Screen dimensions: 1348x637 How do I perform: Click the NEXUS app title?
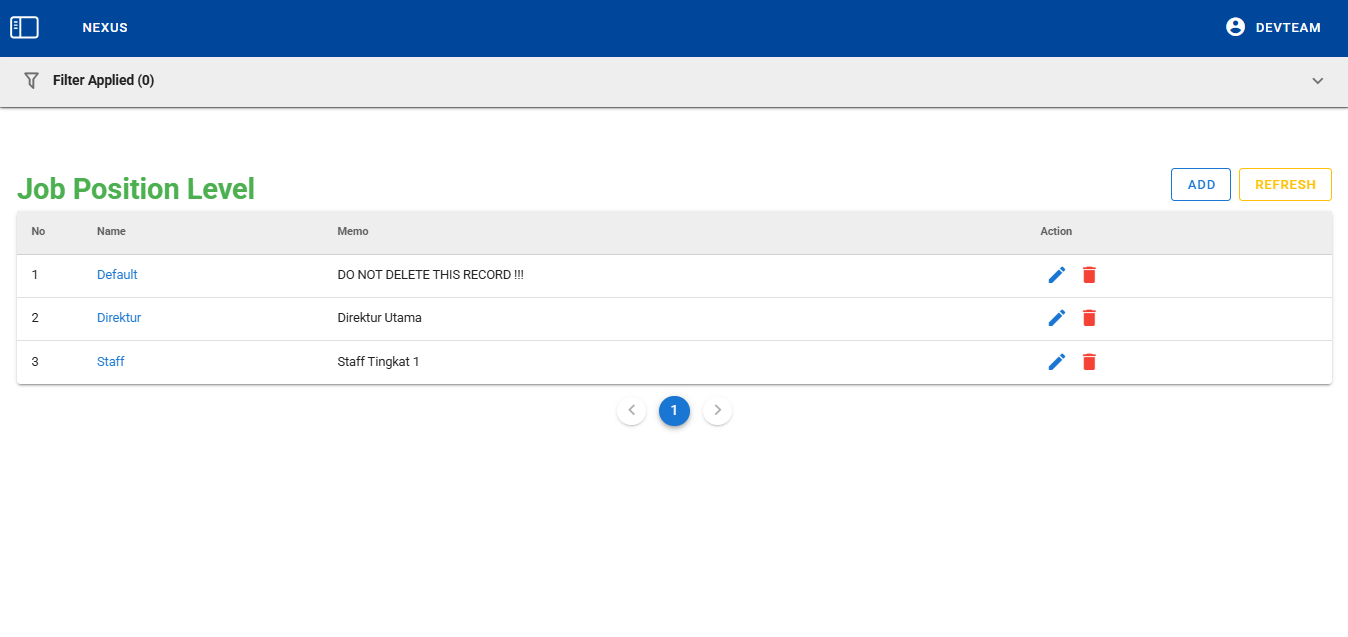105,28
